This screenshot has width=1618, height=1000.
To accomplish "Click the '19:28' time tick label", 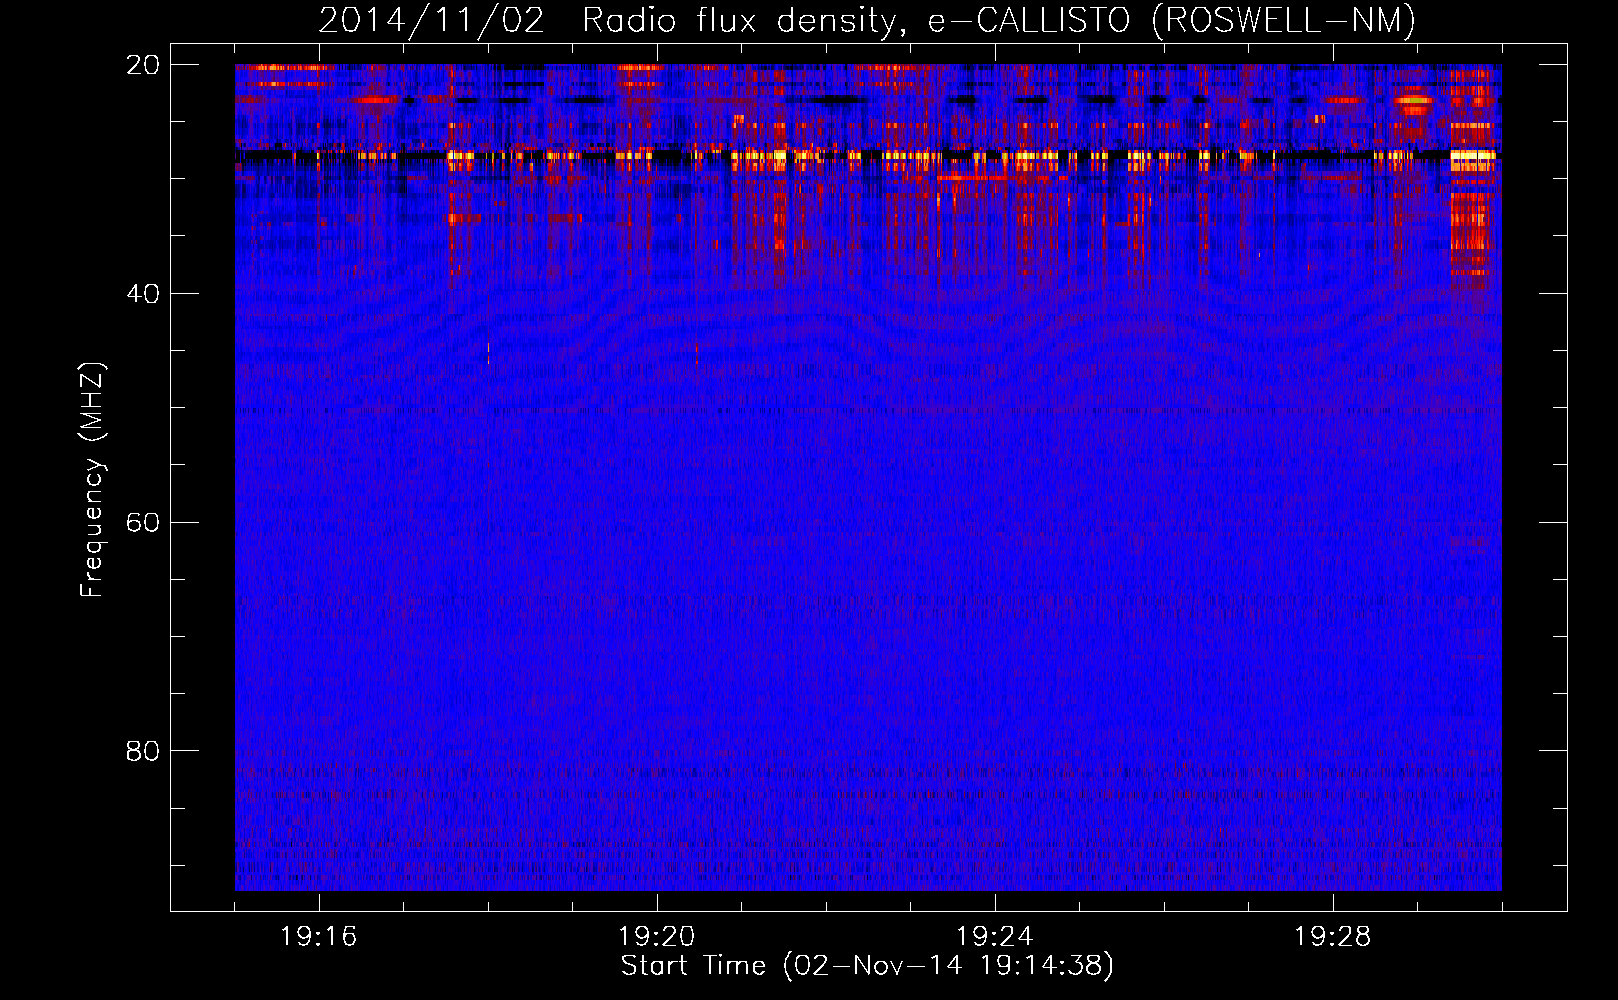I will click(1333, 937).
